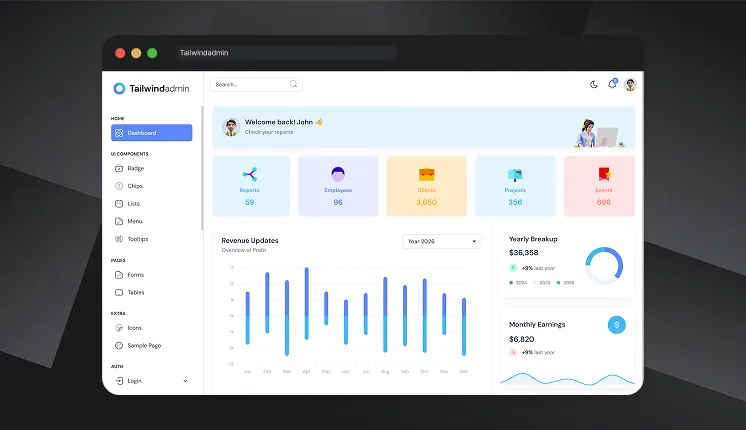Open the Employees card
This screenshot has width=746, height=430.
click(x=338, y=186)
